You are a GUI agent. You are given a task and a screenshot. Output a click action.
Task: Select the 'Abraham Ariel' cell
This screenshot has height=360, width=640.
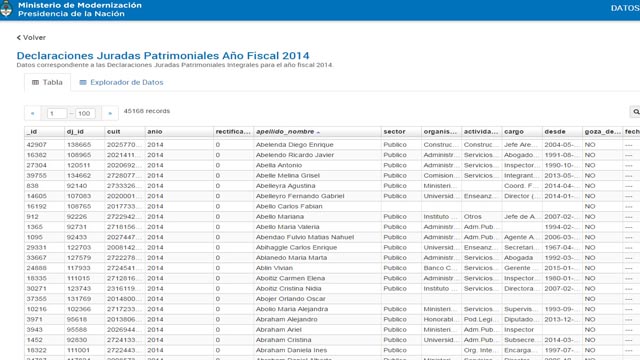coord(318,330)
